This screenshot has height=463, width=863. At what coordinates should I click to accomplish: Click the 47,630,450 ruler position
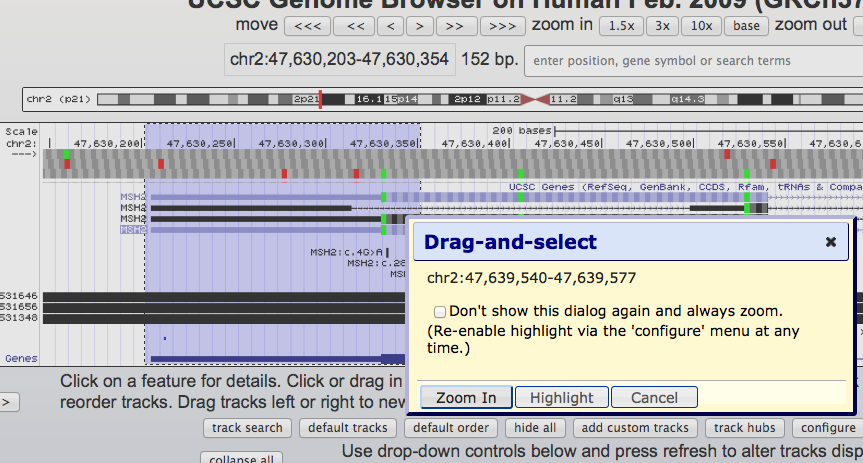point(567,144)
